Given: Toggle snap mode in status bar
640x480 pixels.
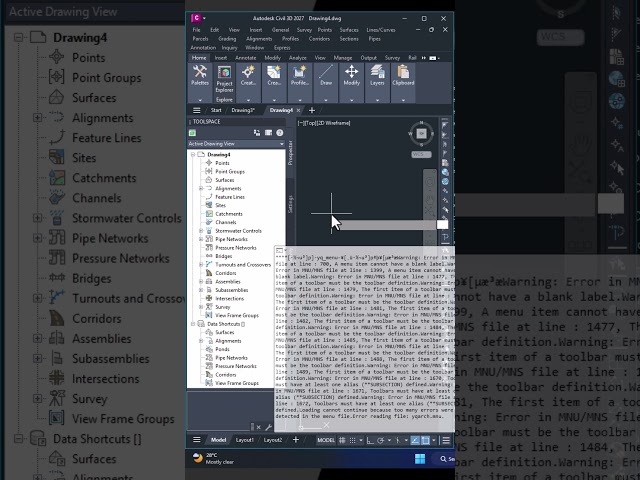Looking at the screenshot, I should pos(352,440).
